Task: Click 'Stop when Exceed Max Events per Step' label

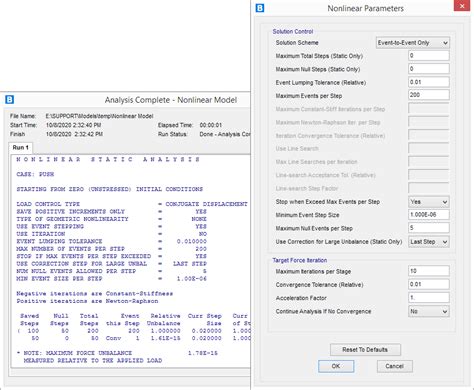Action: point(328,202)
